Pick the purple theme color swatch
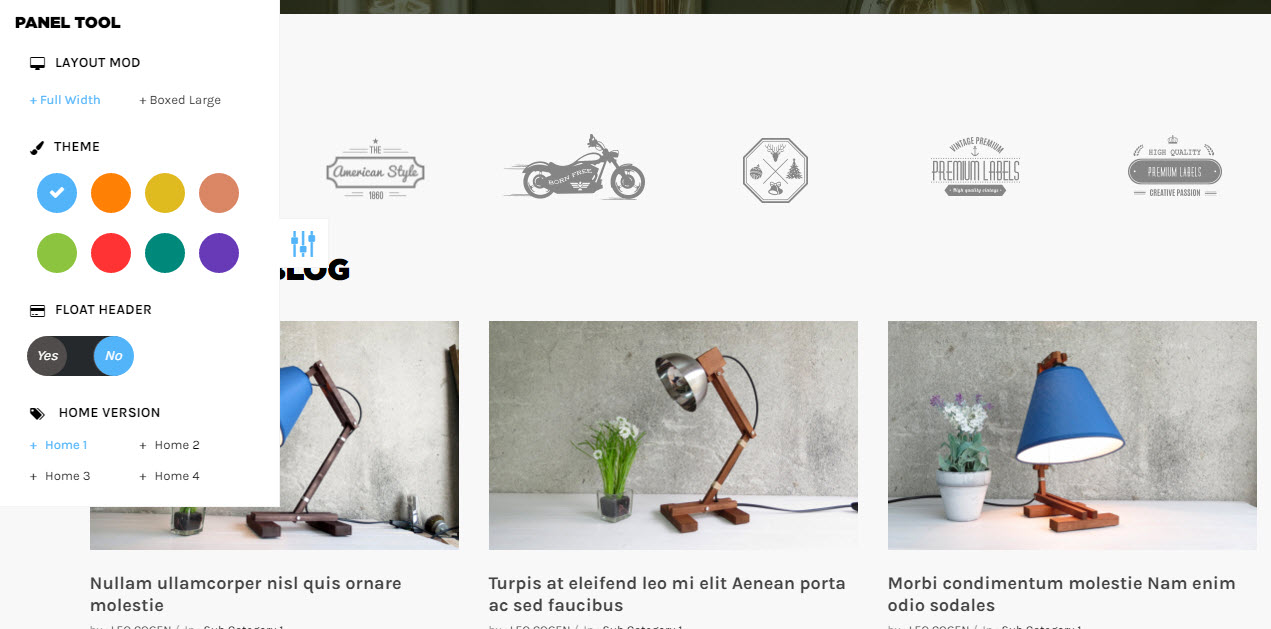Viewport: 1271px width, 629px height. [219, 253]
